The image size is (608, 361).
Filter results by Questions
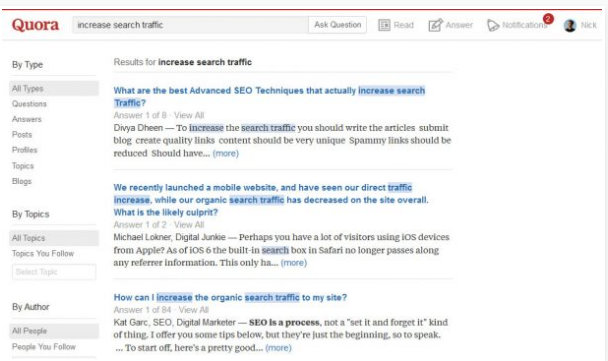[29, 104]
